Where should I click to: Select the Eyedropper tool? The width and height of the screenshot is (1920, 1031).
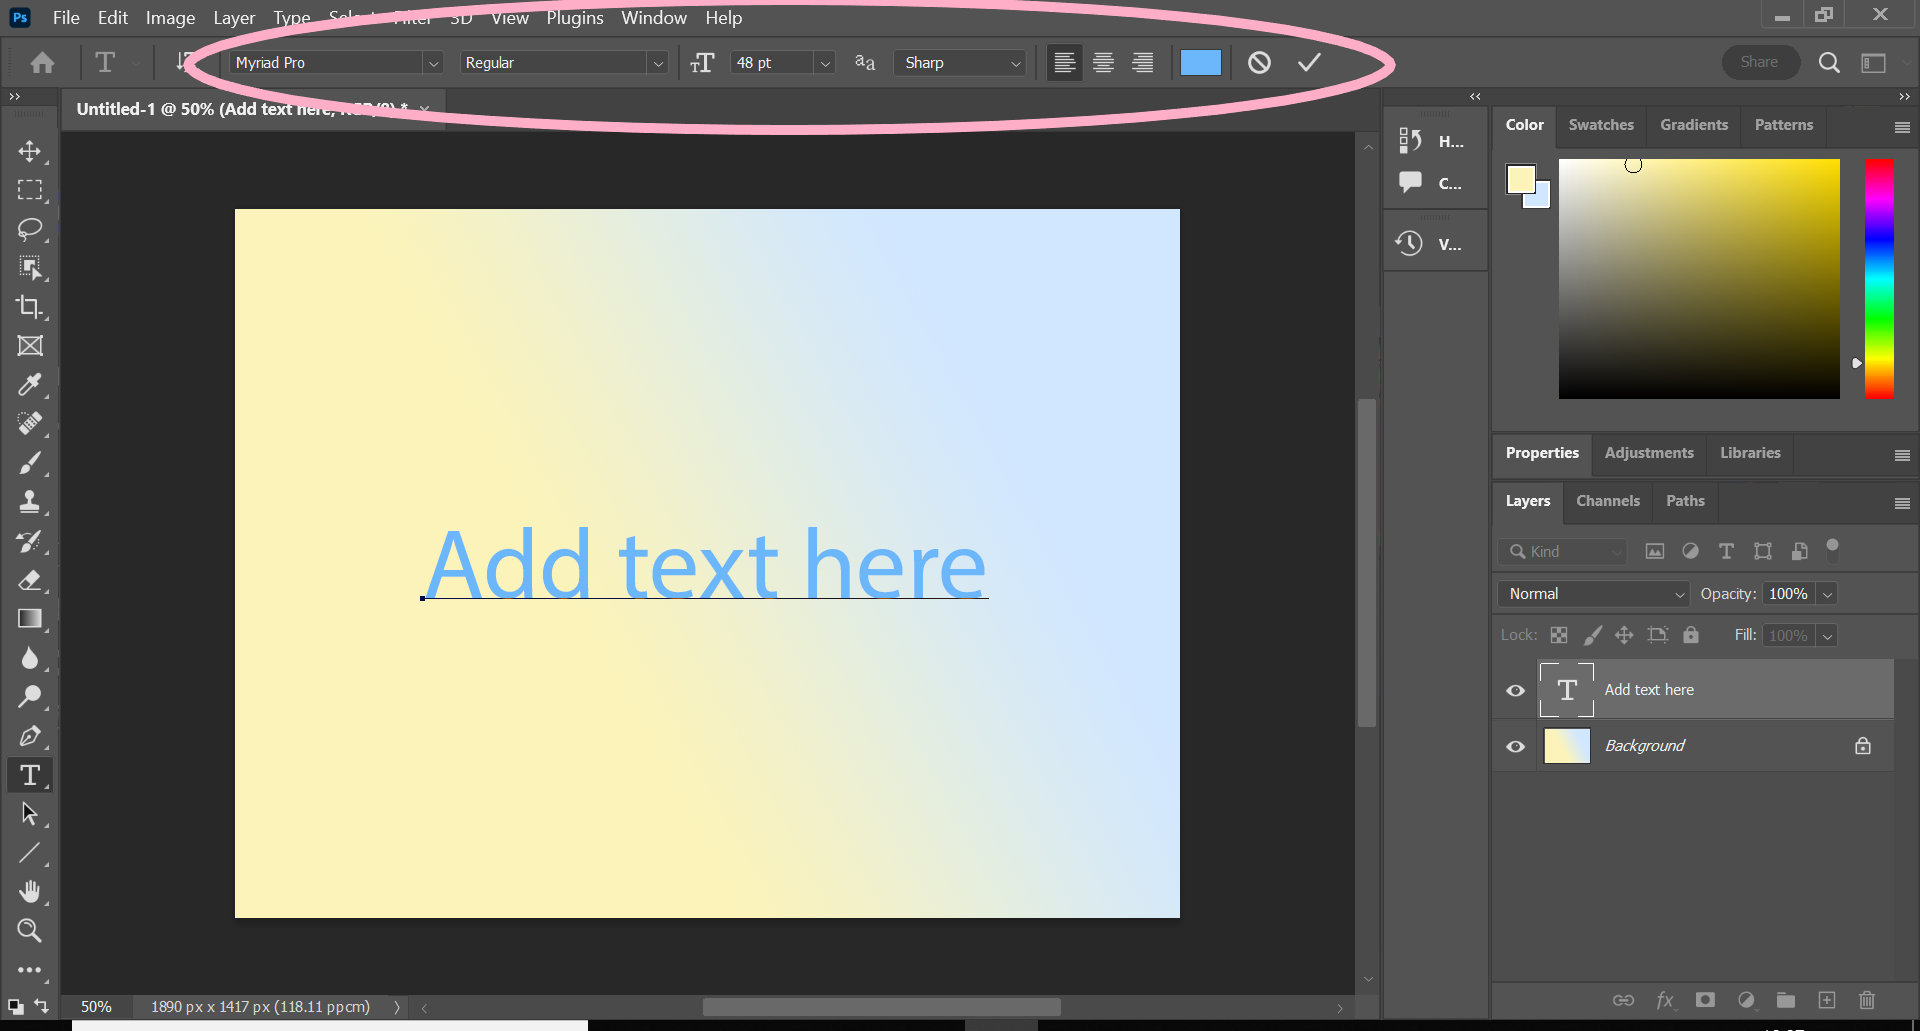coord(30,385)
